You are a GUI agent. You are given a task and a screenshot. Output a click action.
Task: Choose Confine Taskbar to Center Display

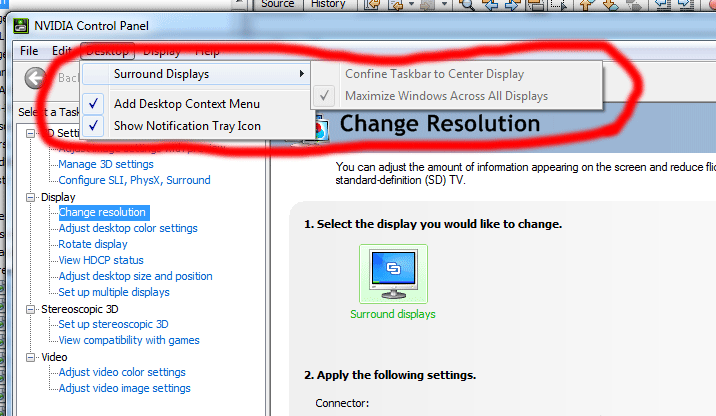[457, 74]
